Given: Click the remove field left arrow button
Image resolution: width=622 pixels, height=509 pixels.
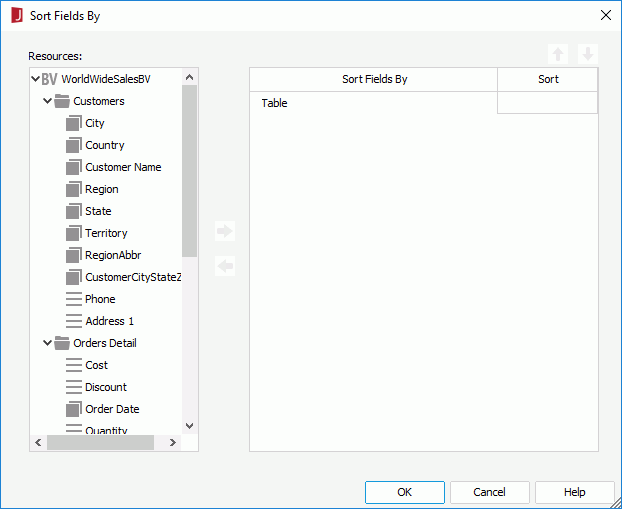Looking at the screenshot, I should click(x=225, y=266).
